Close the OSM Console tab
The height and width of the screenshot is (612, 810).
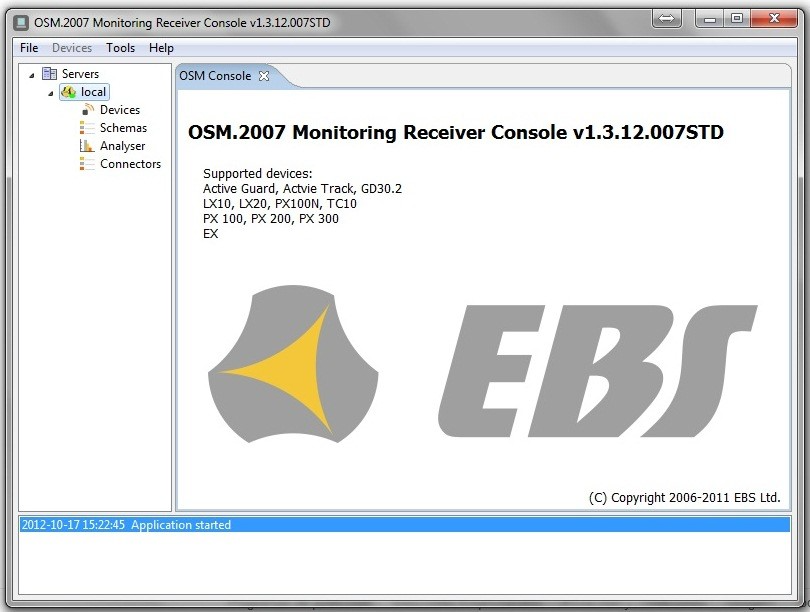tap(264, 76)
